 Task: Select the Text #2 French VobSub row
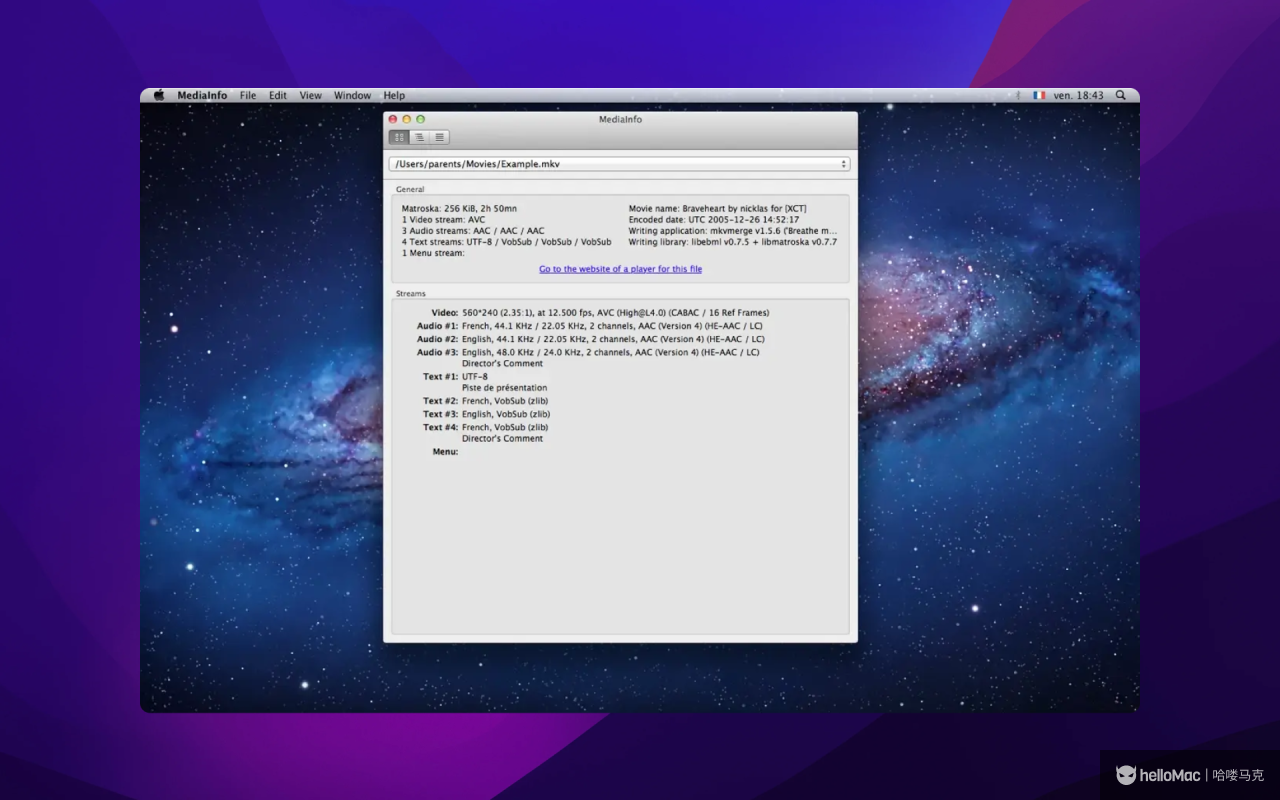pos(486,401)
